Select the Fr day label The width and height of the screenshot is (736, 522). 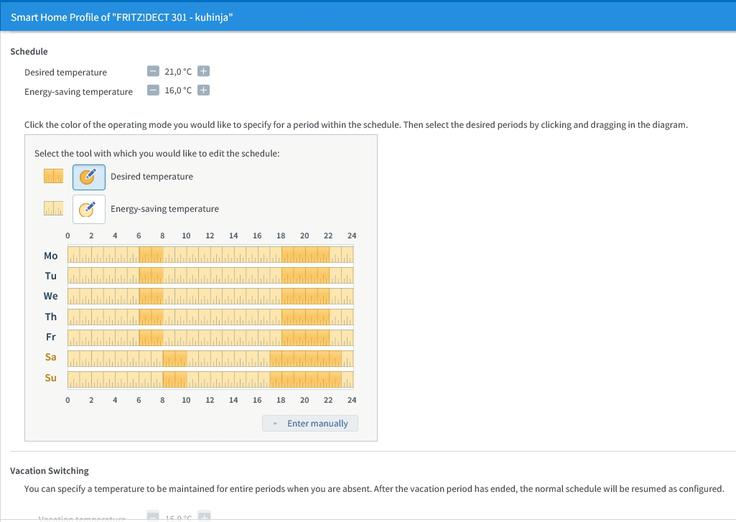click(51, 337)
